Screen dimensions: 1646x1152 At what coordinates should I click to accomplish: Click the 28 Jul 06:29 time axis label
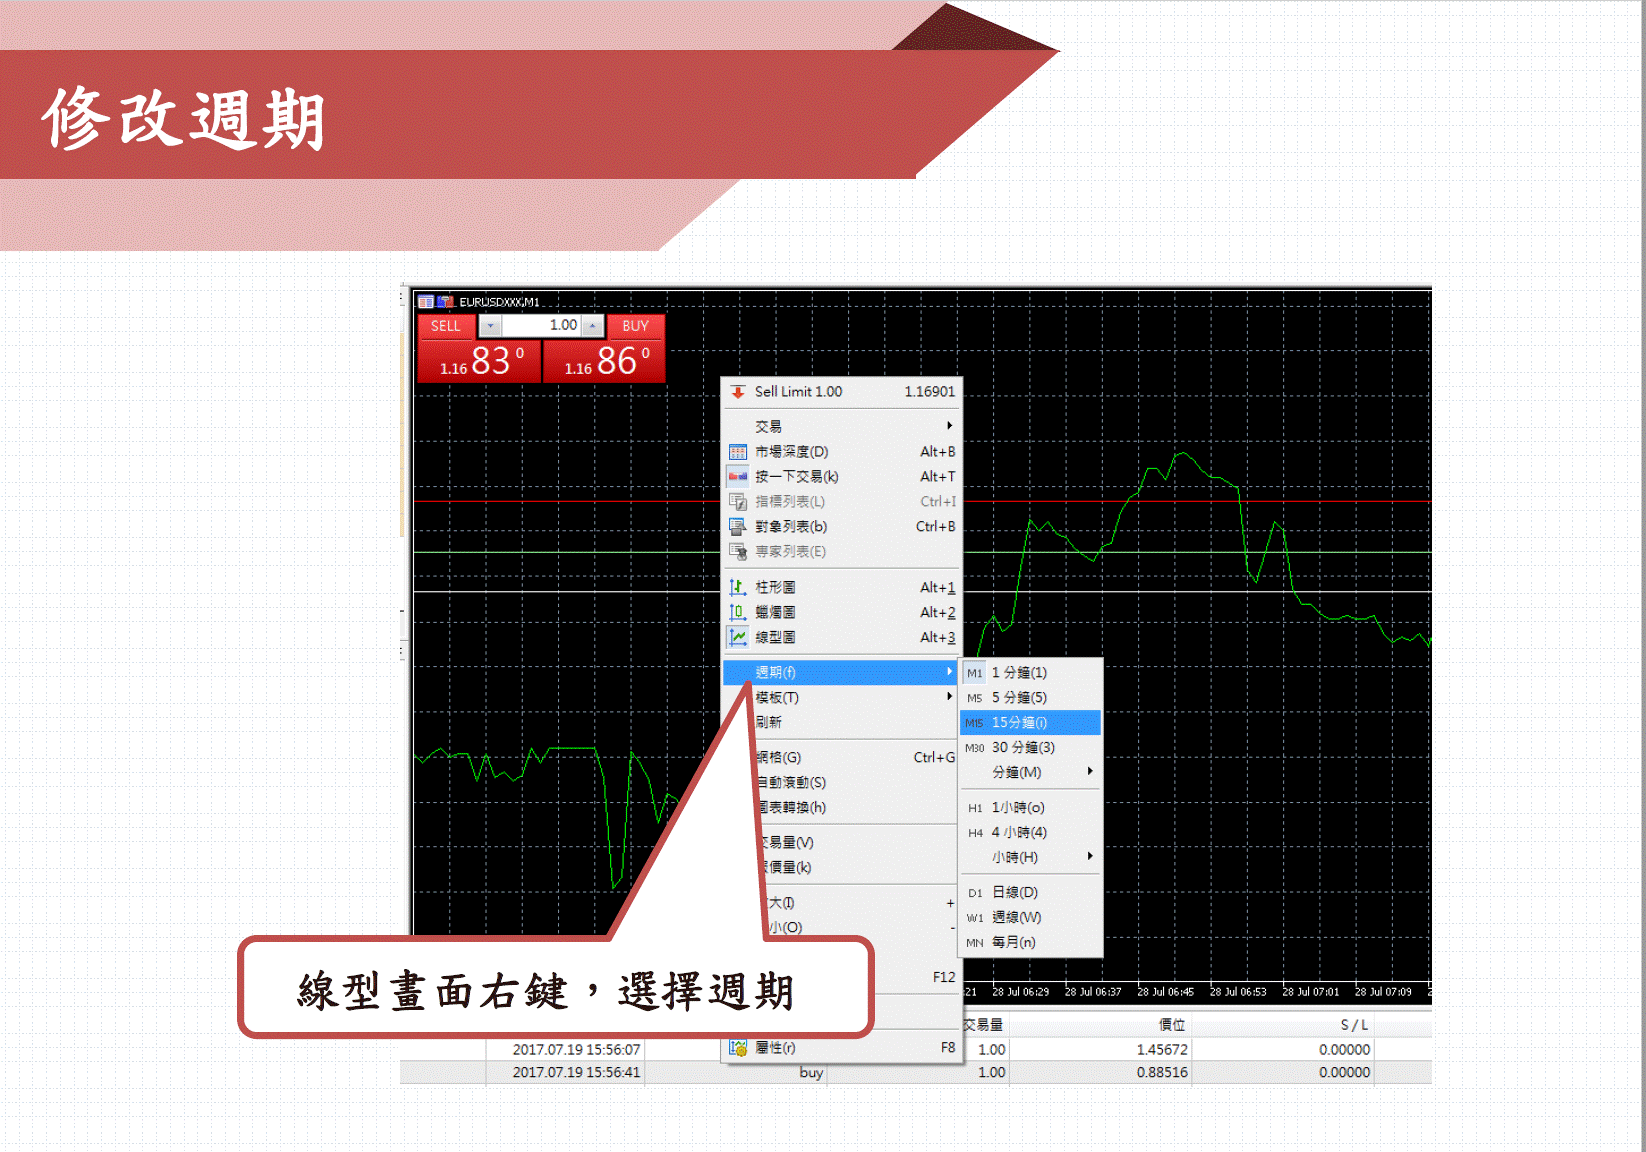[1020, 992]
